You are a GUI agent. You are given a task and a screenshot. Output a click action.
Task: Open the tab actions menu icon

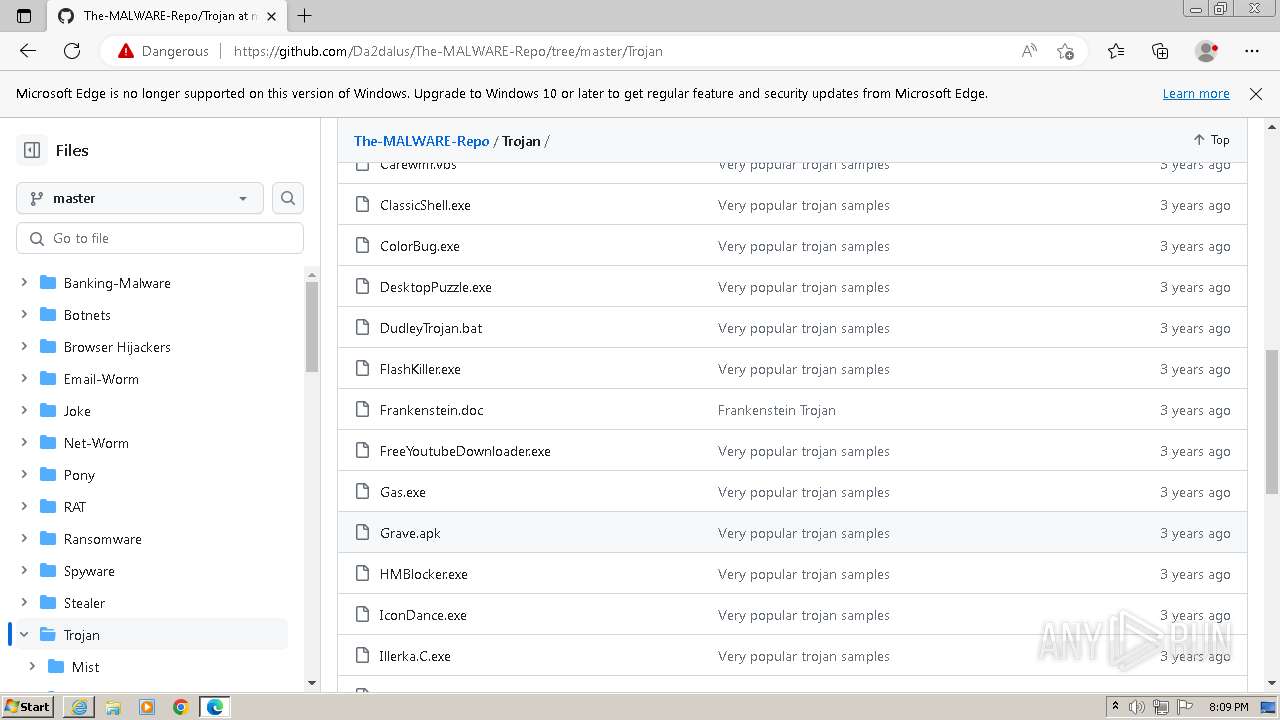point(24,16)
